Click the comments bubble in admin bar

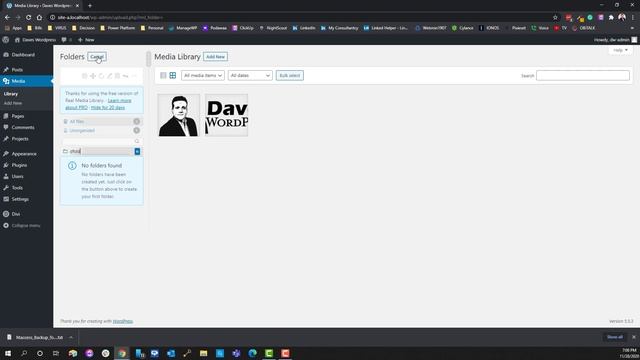(66, 40)
